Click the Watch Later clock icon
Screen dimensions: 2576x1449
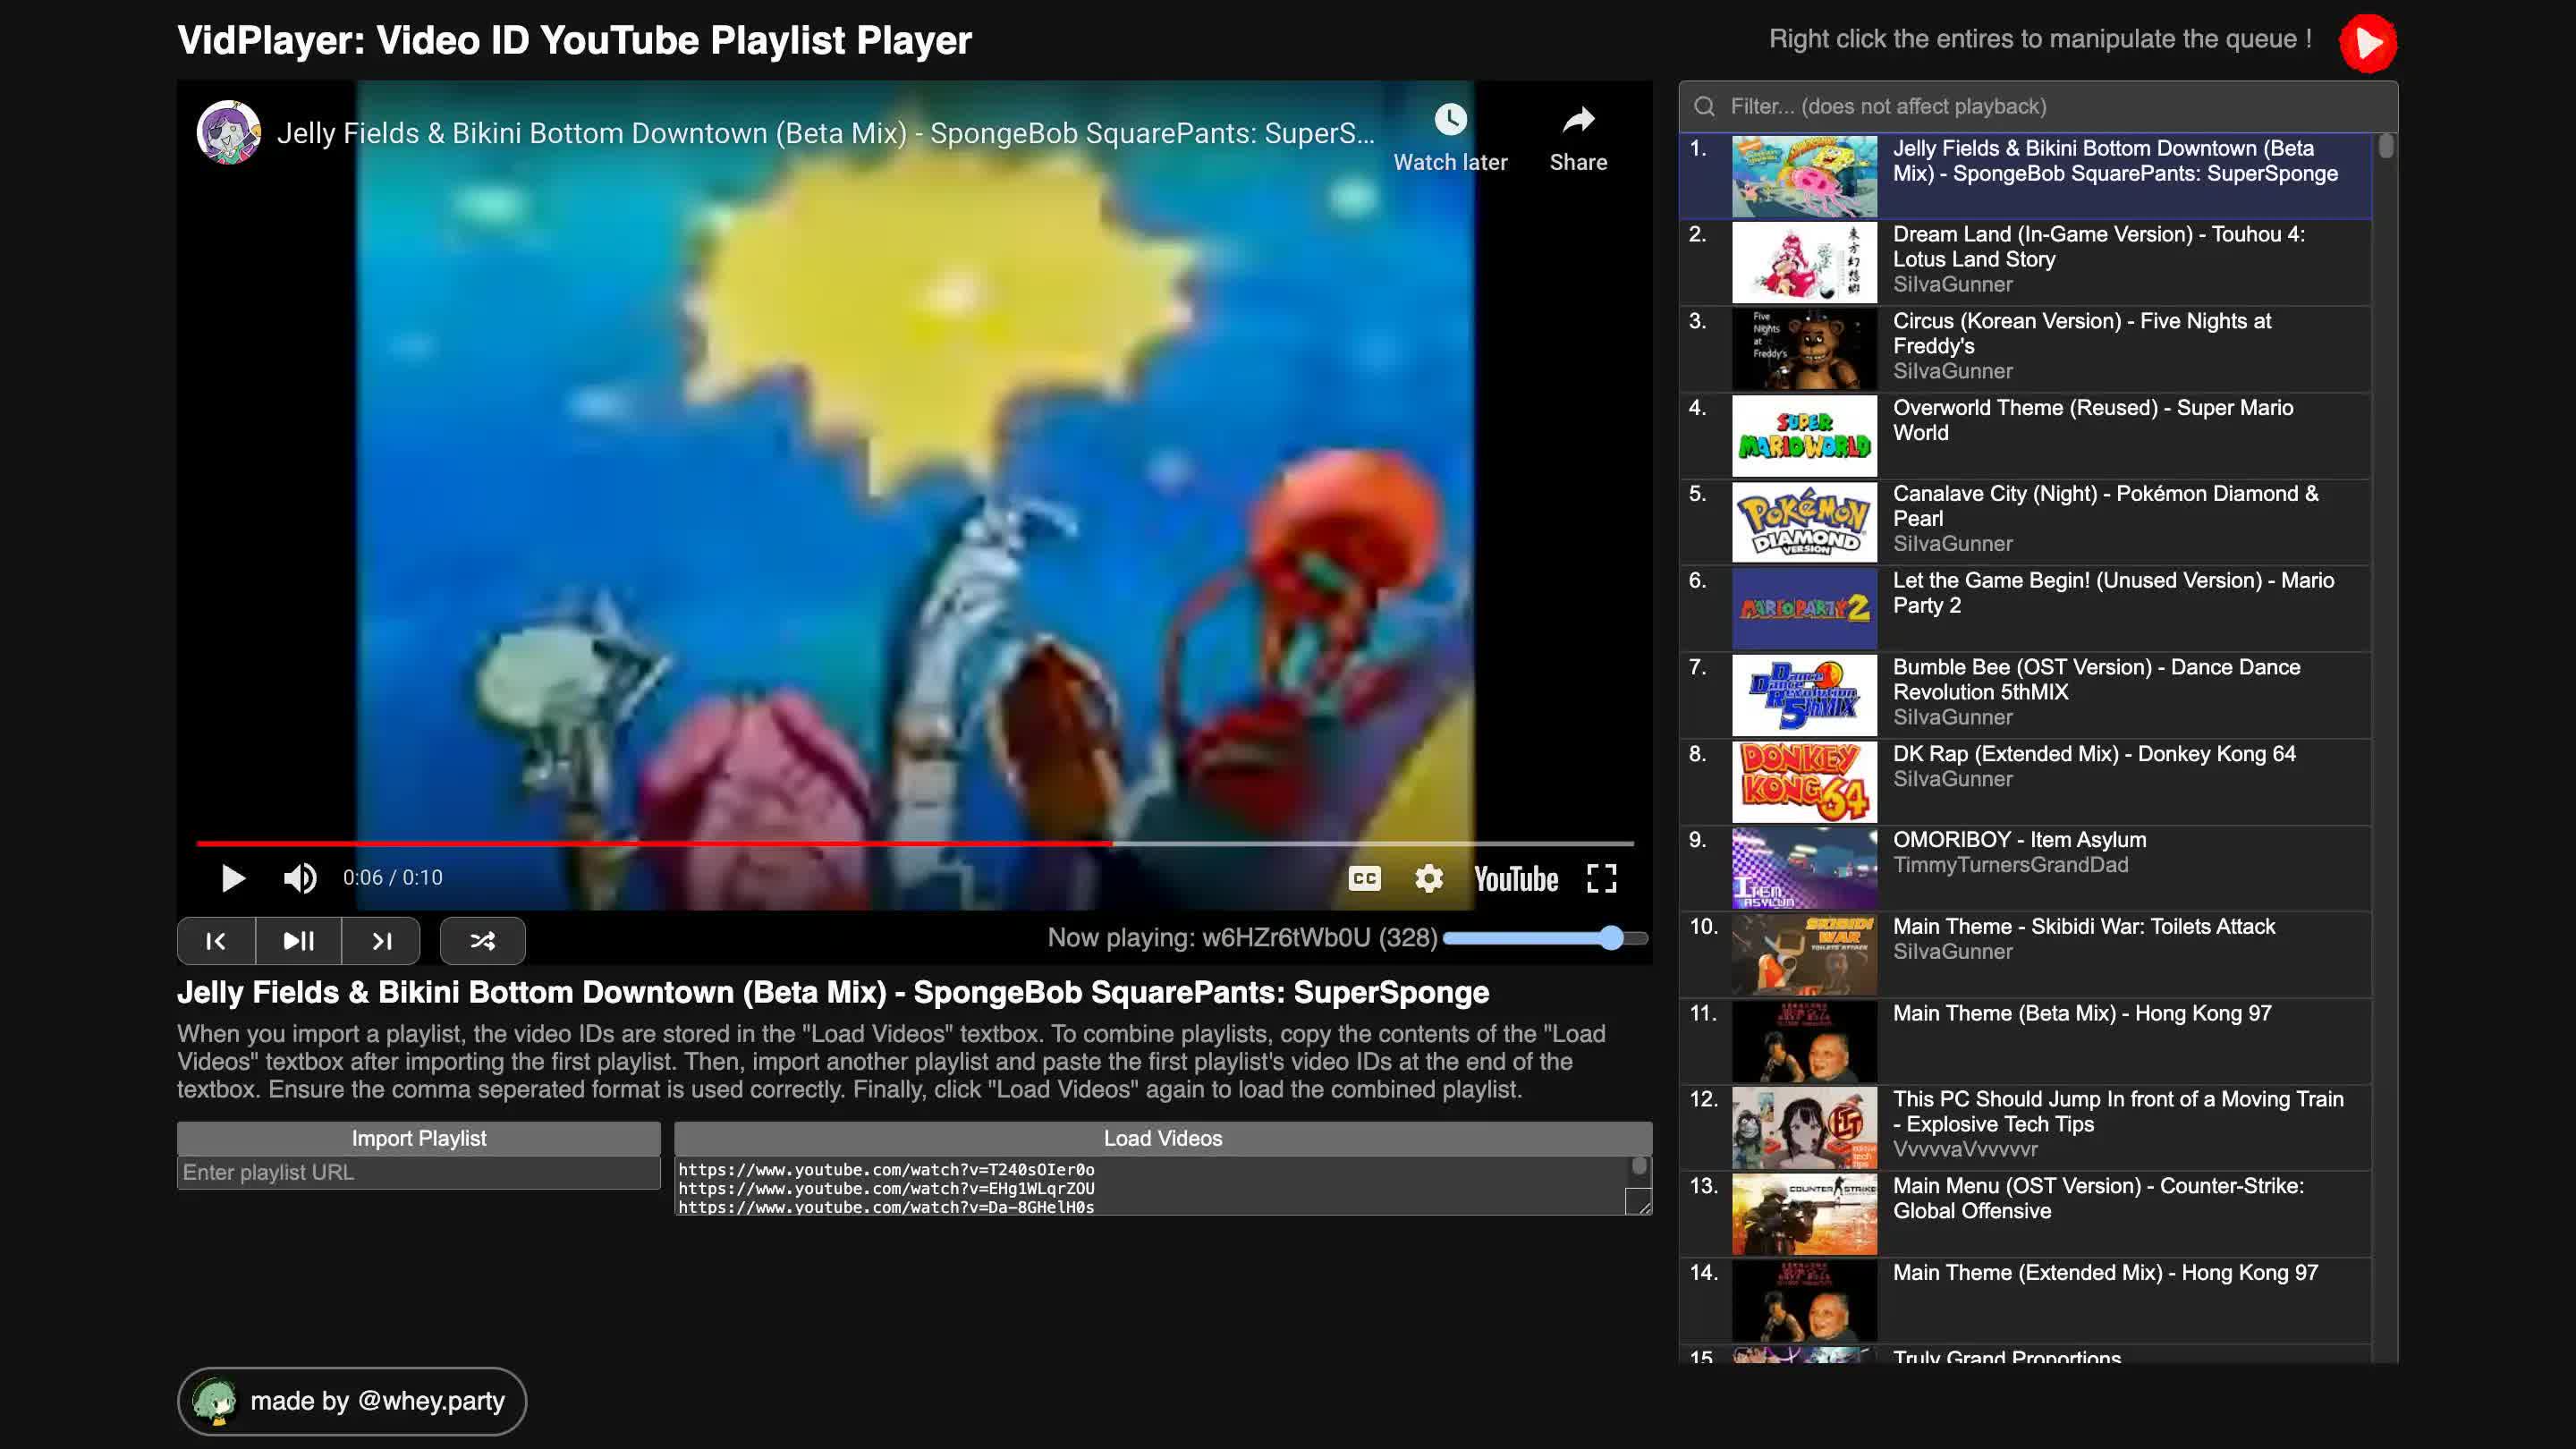1449,119
